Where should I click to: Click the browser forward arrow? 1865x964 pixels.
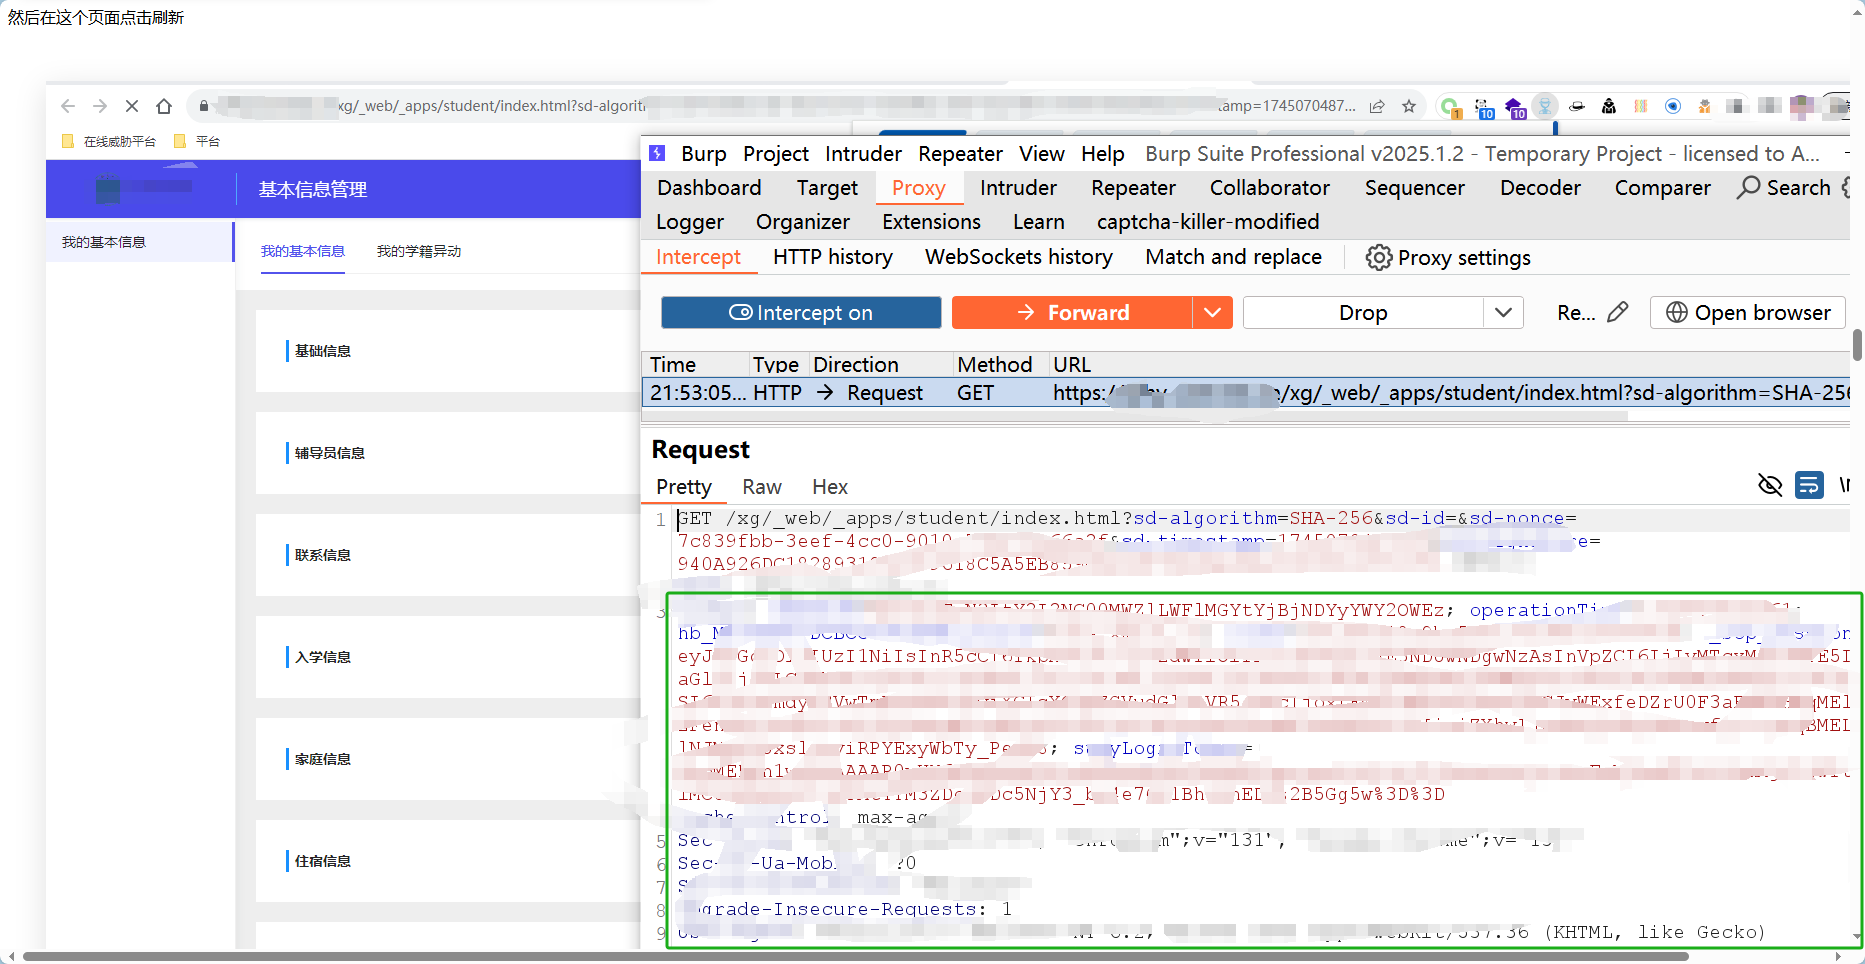click(x=100, y=106)
